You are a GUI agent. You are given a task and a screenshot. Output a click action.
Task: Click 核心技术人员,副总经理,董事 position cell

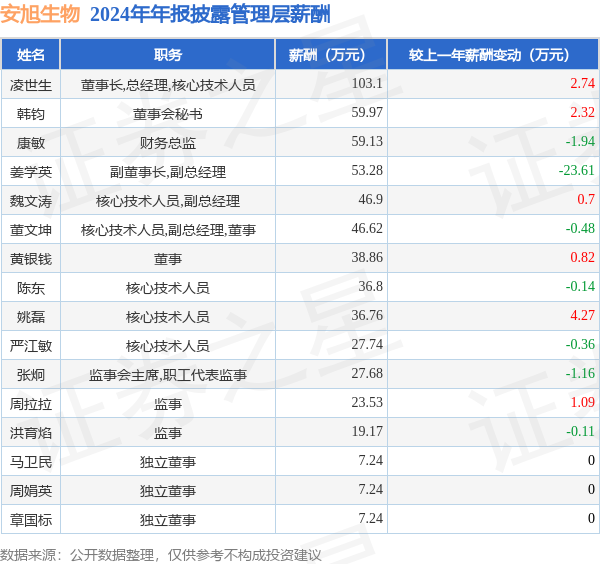(168, 230)
